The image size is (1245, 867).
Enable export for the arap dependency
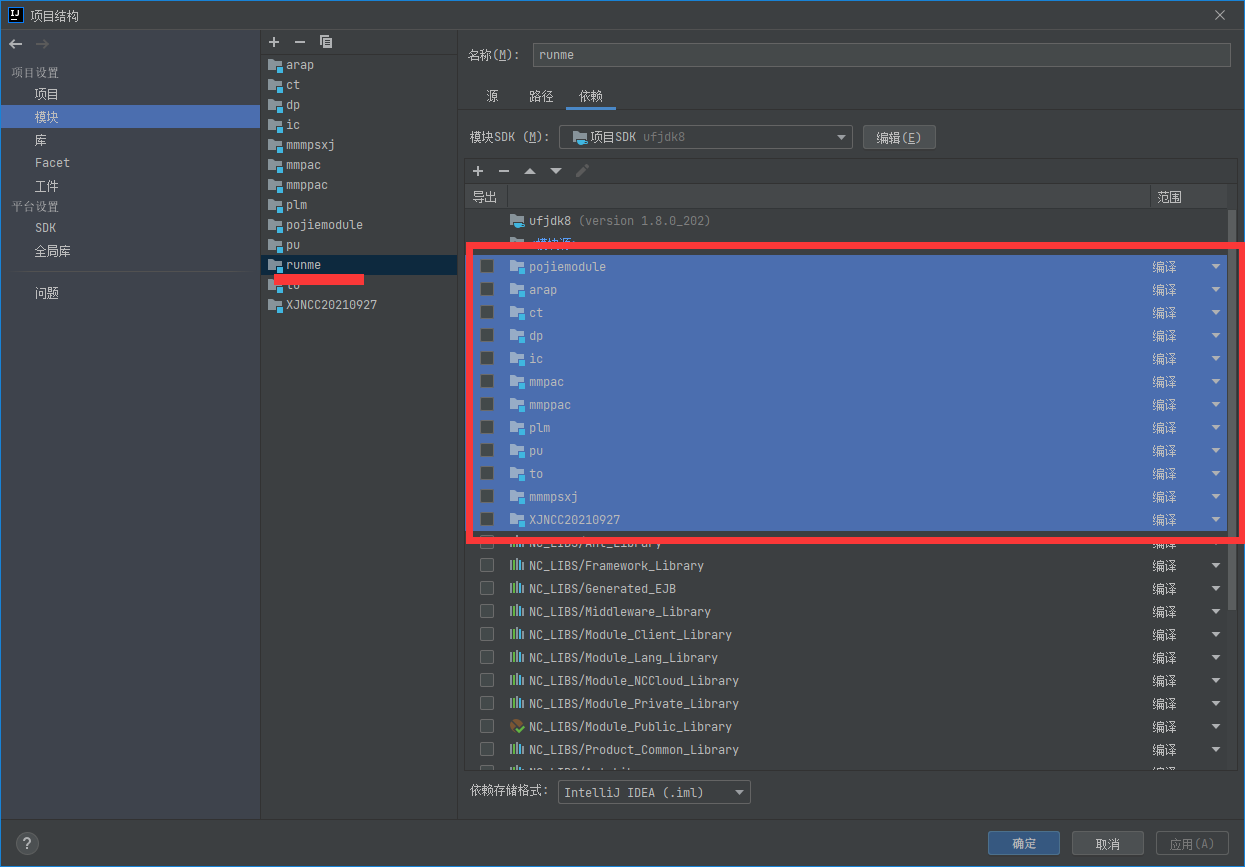(487, 289)
